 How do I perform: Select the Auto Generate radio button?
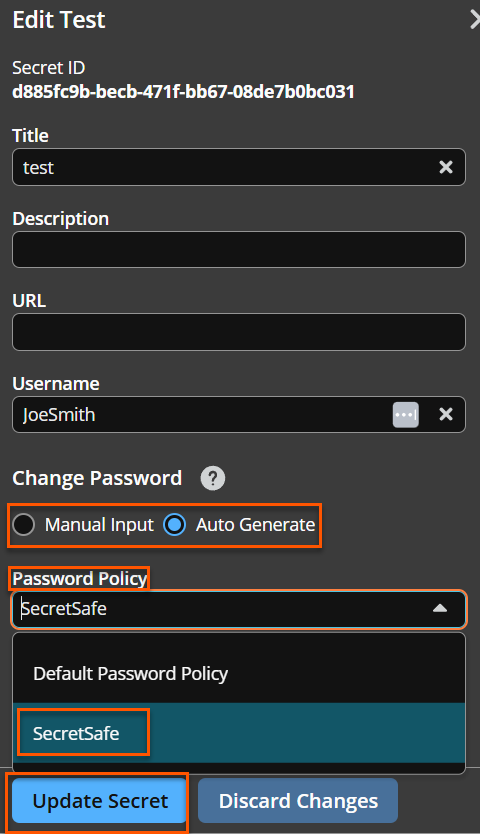175,524
